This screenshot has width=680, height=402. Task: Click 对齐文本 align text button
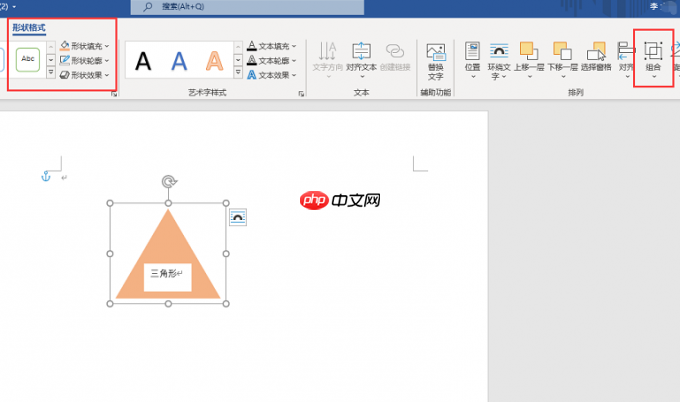361,60
